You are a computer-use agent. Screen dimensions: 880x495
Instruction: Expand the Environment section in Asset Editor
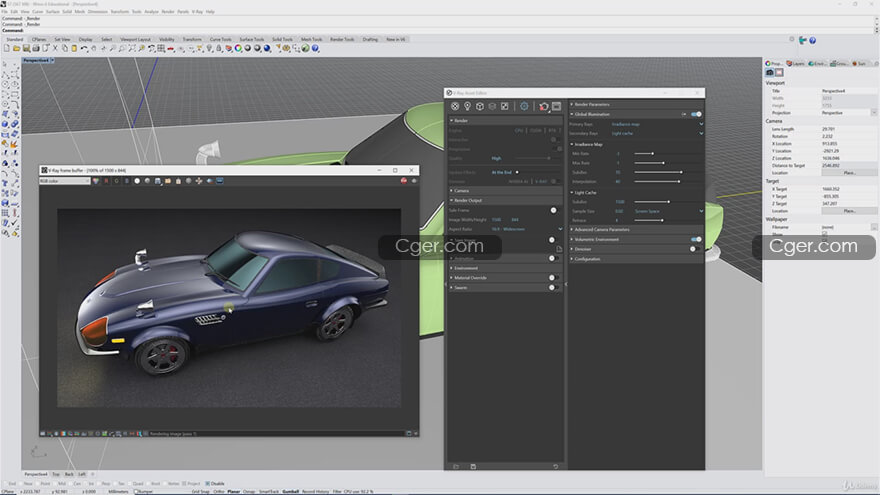click(x=505, y=268)
